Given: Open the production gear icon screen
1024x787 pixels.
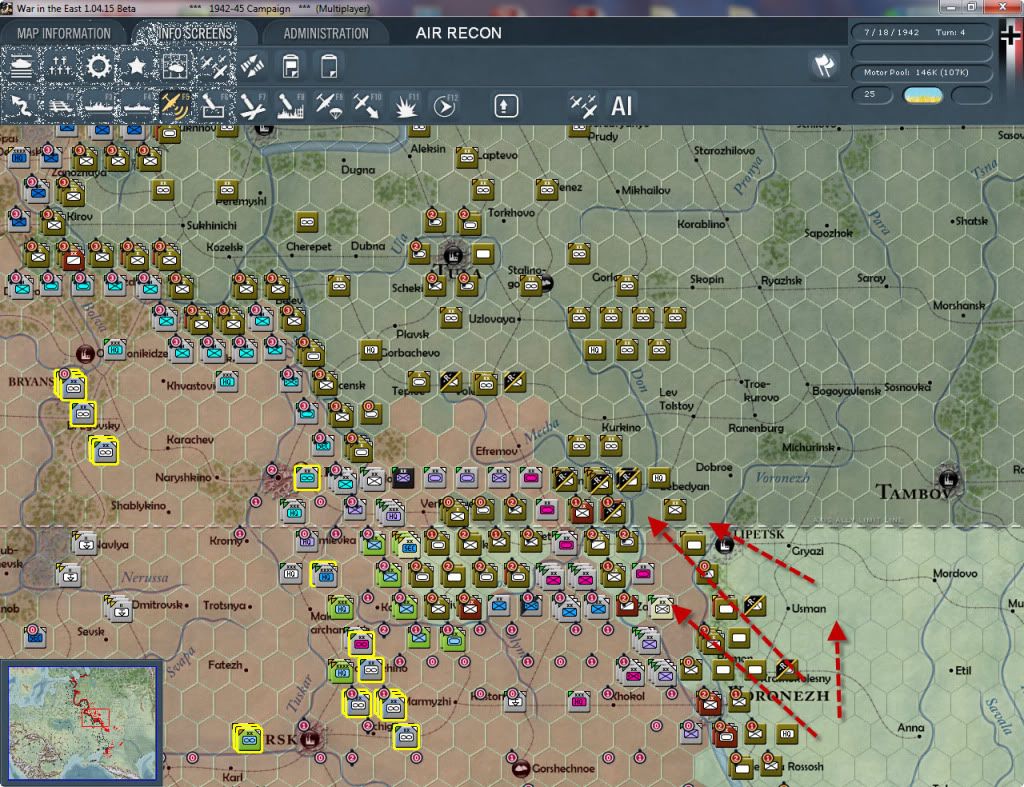Looking at the screenshot, I should click(98, 67).
